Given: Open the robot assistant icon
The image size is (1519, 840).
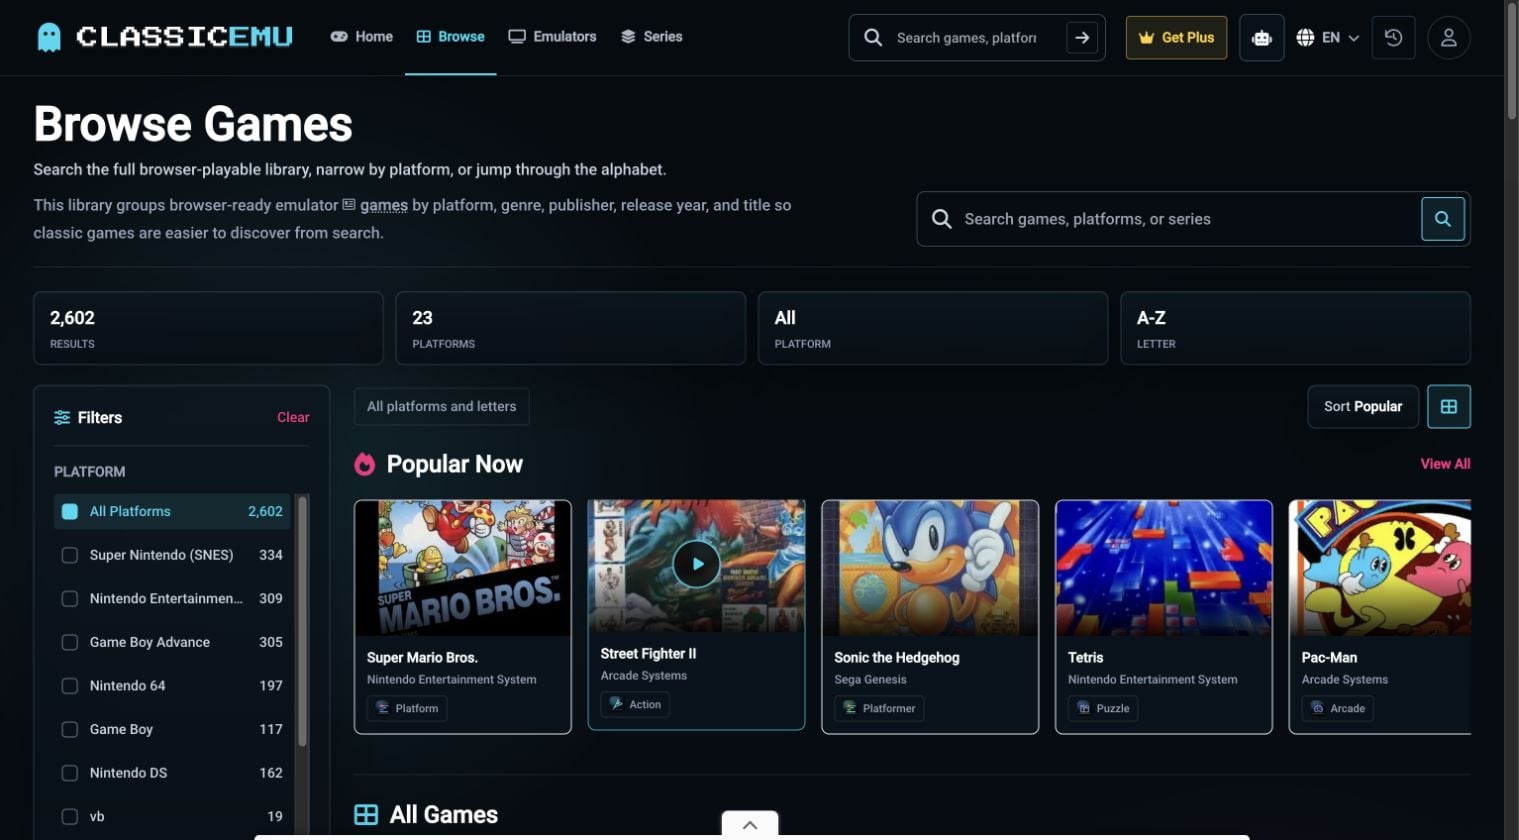Looking at the screenshot, I should coord(1262,38).
